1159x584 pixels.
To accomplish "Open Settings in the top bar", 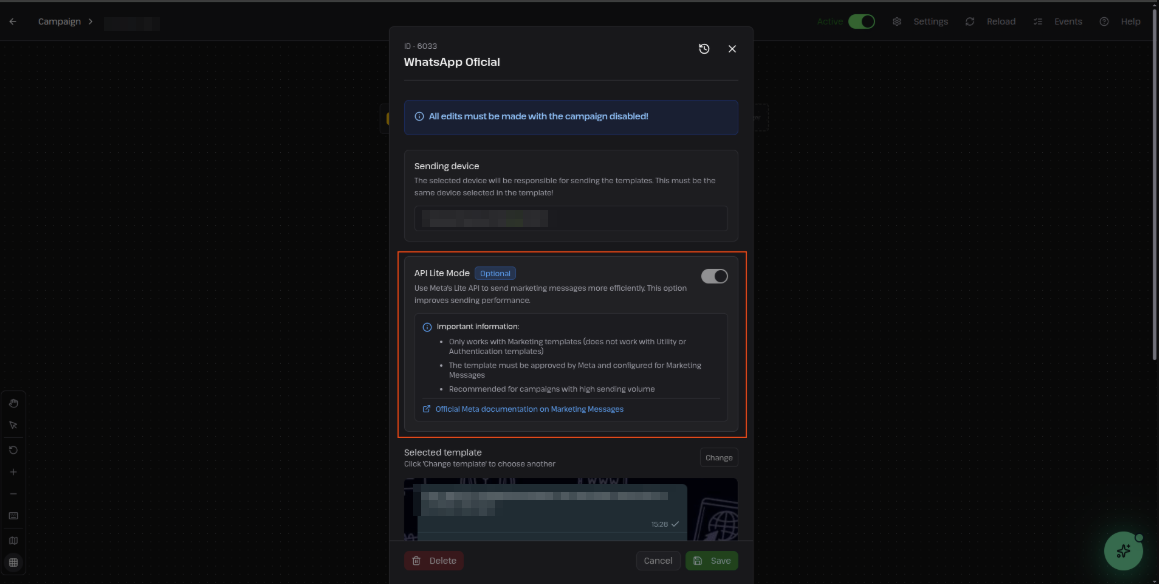I will pos(921,21).
